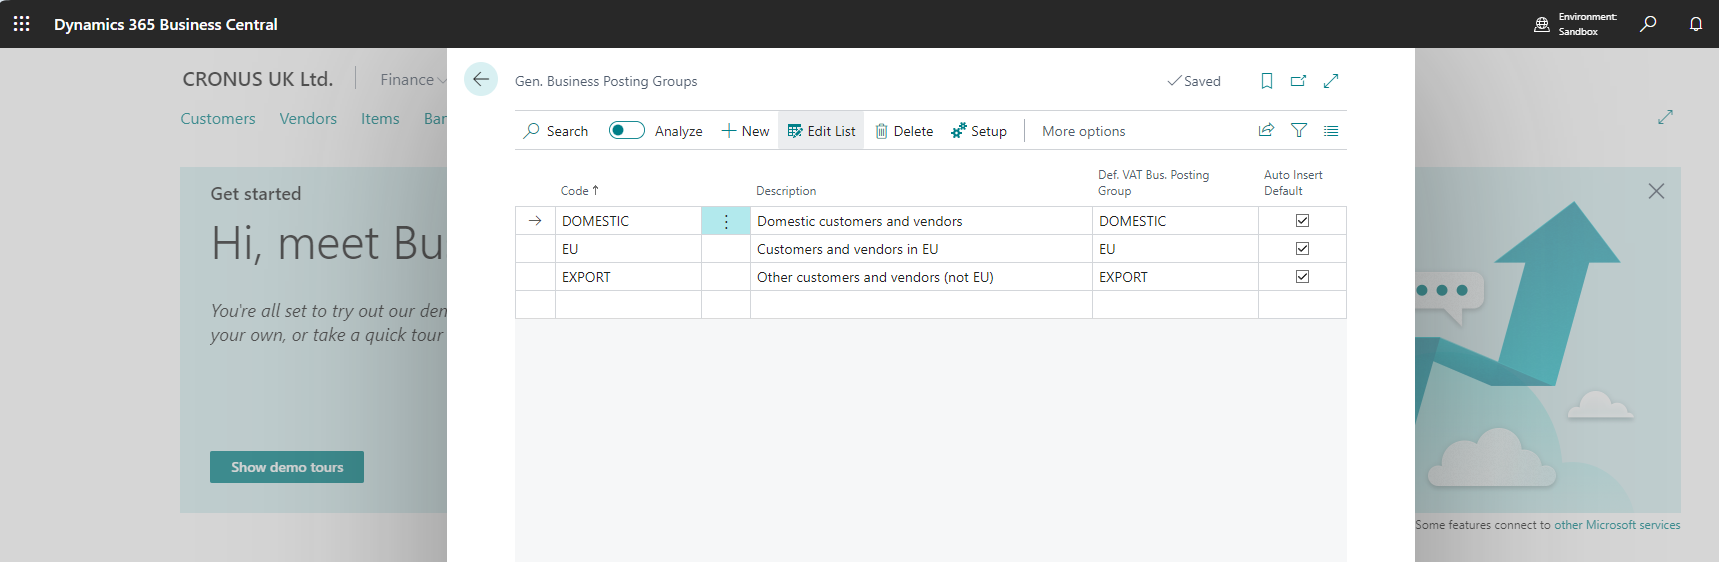Open this page in new window
Viewport: 1719px width, 562px height.
pos(1298,81)
